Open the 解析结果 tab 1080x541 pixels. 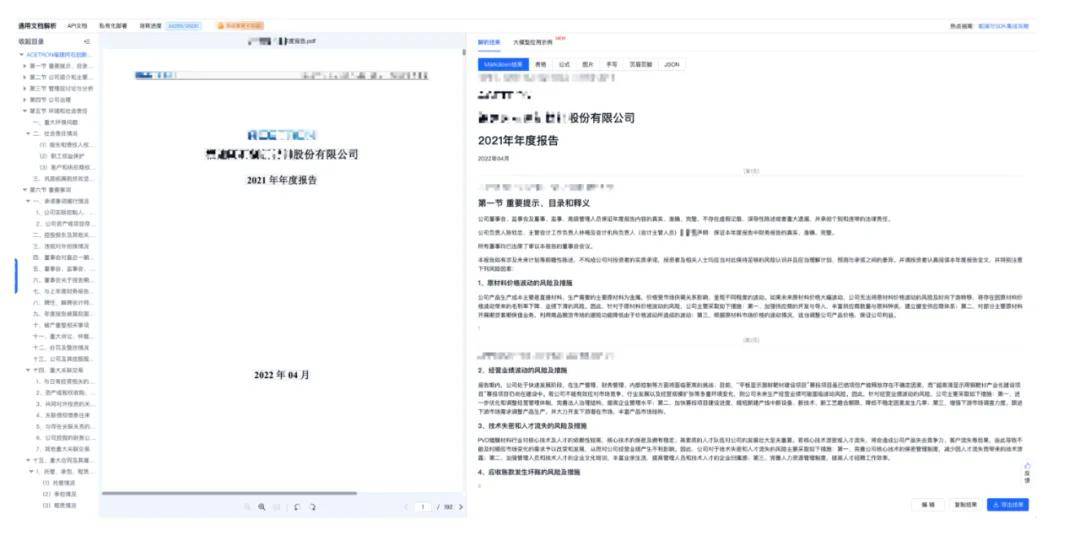(x=490, y=42)
